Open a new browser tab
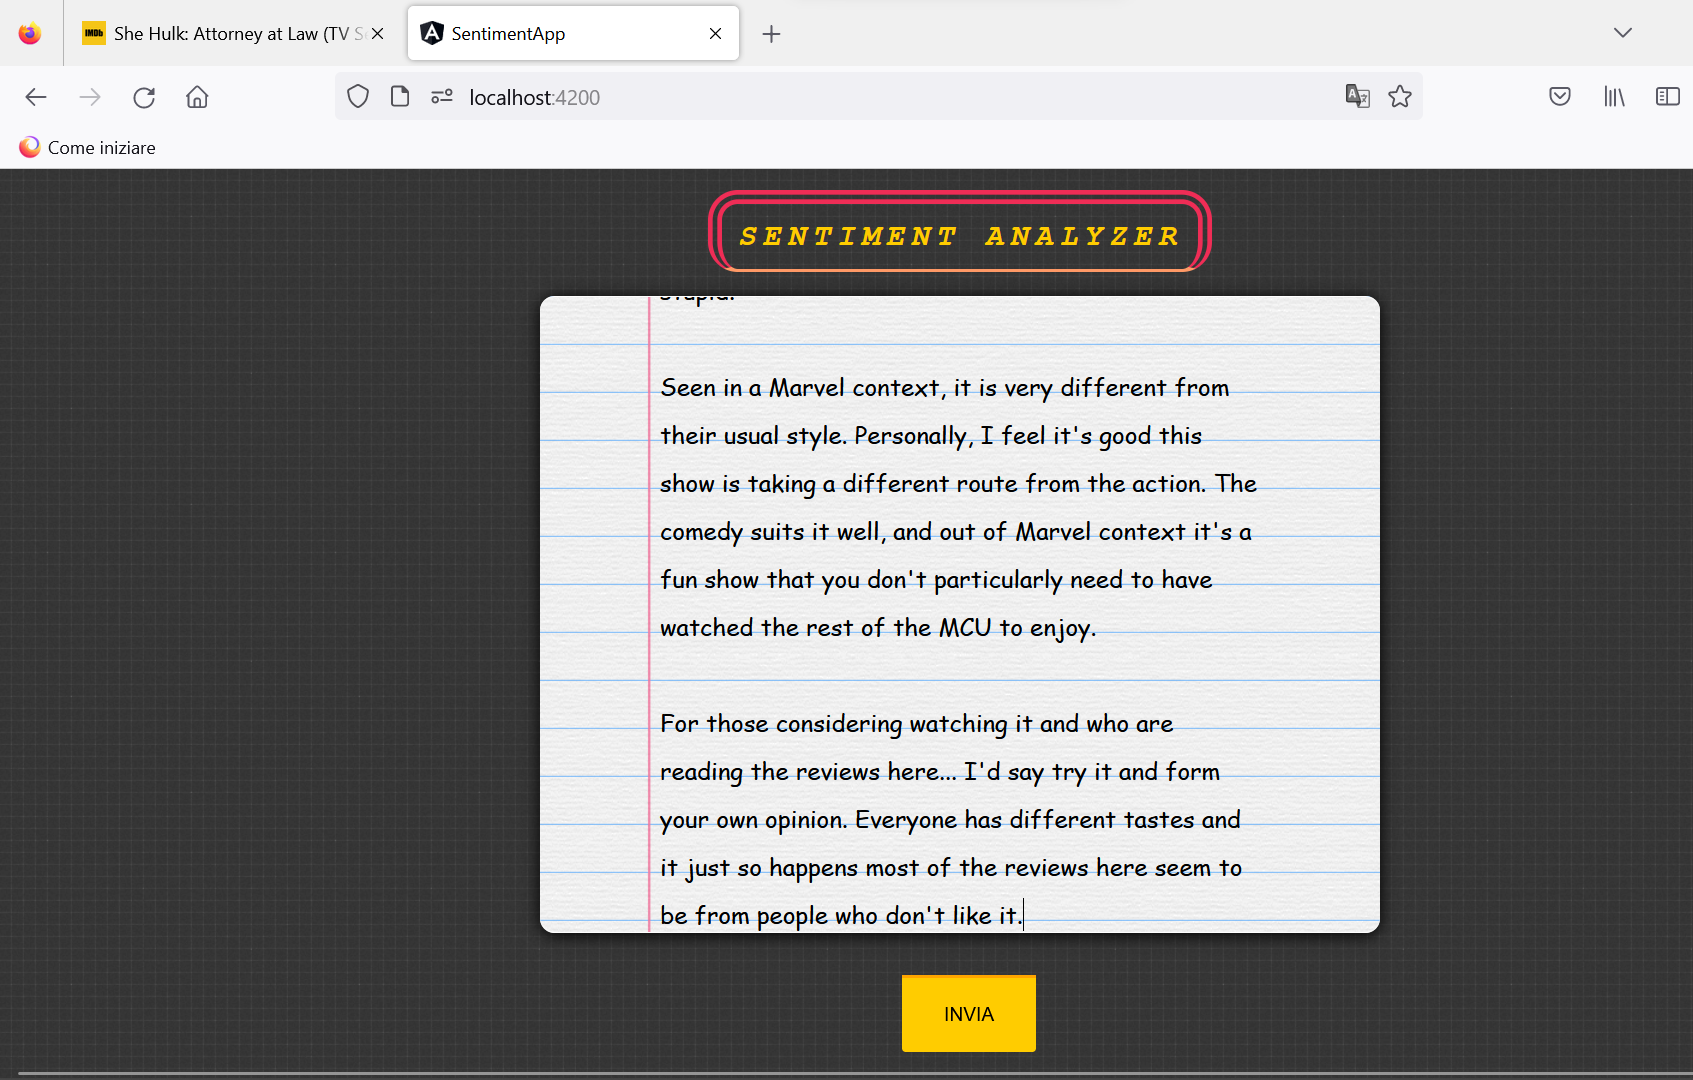The height and width of the screenshot is (1080, 1693). click(771, 34)
